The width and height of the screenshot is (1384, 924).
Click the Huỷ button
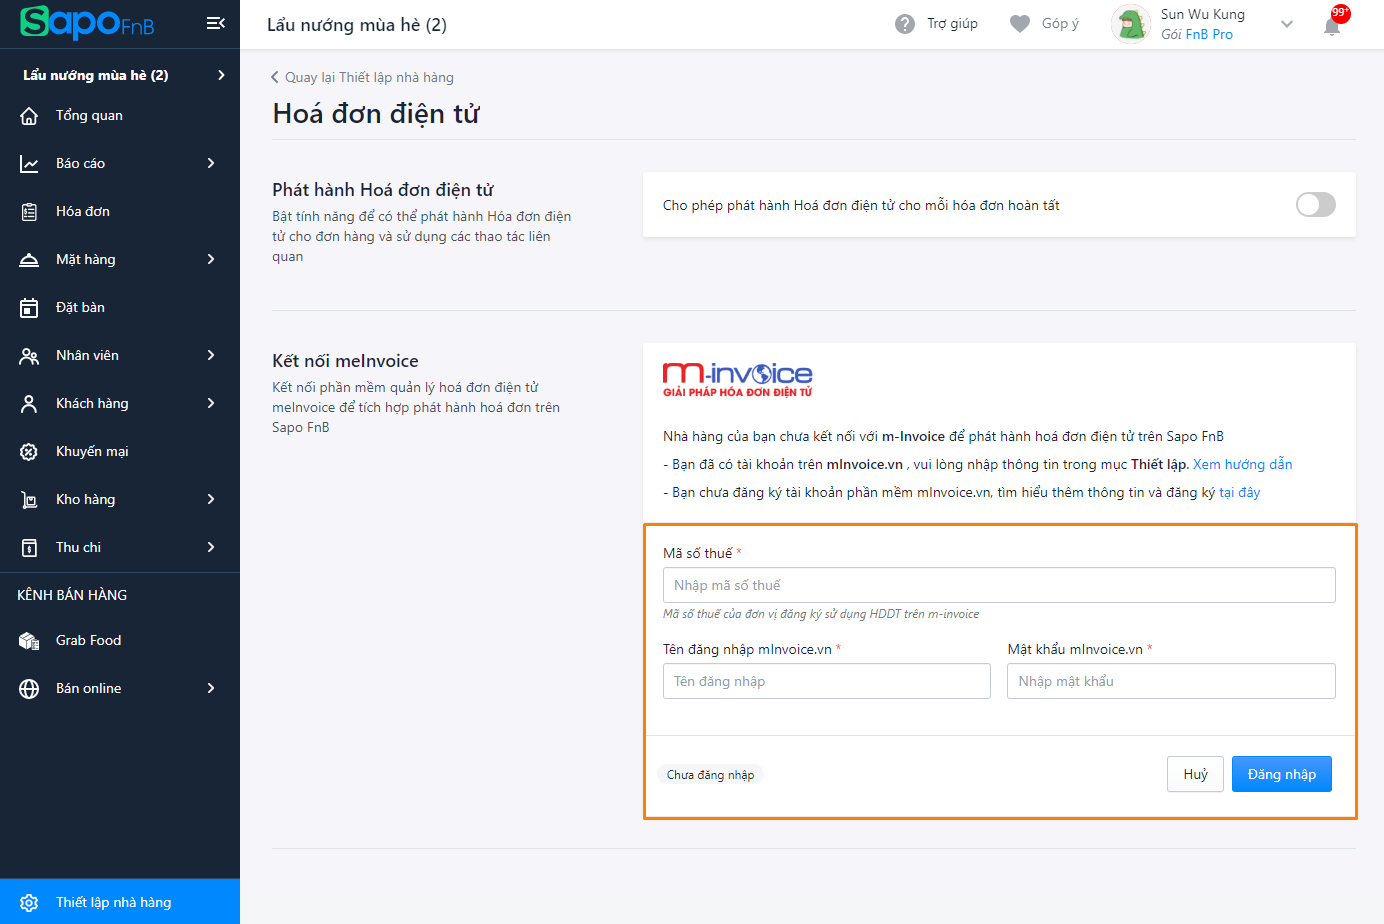pyautogui.click(x=1195, y=774)
